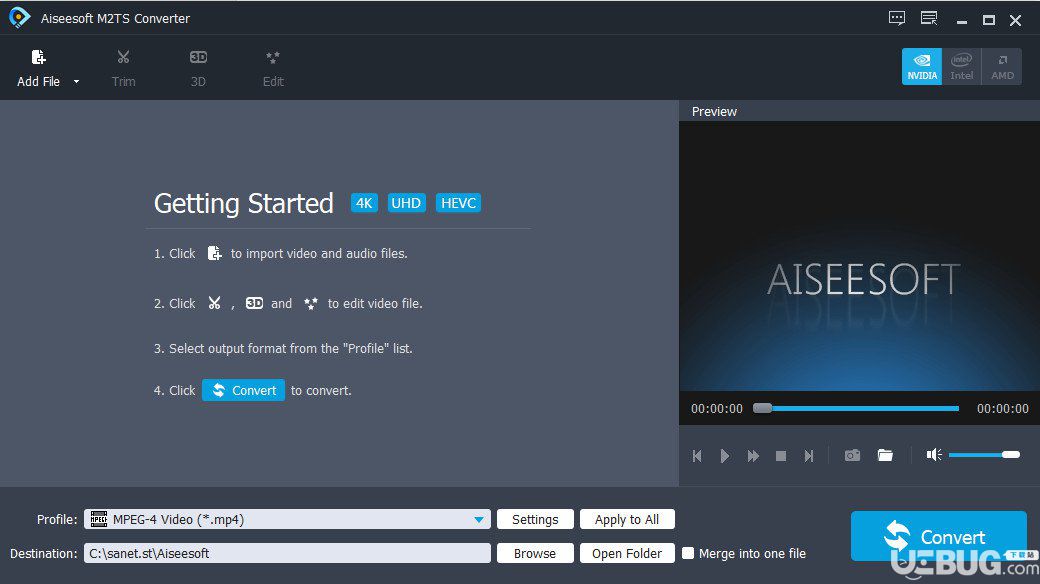This screenshot has height=584, width=1040.
Task: Click the effects sparkle icon in step 2
Action: click(x=310, y=303)
